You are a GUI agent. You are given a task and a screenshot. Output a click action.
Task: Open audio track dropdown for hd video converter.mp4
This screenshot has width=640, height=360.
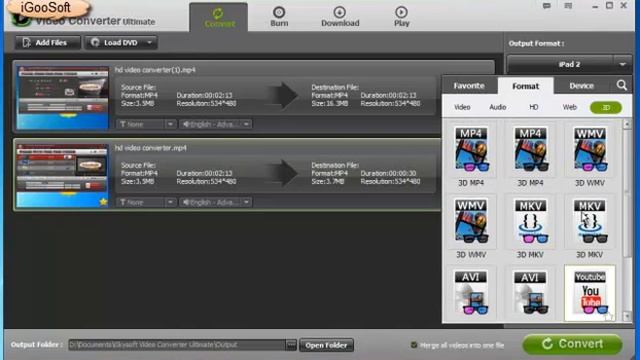tap(216, 202)
